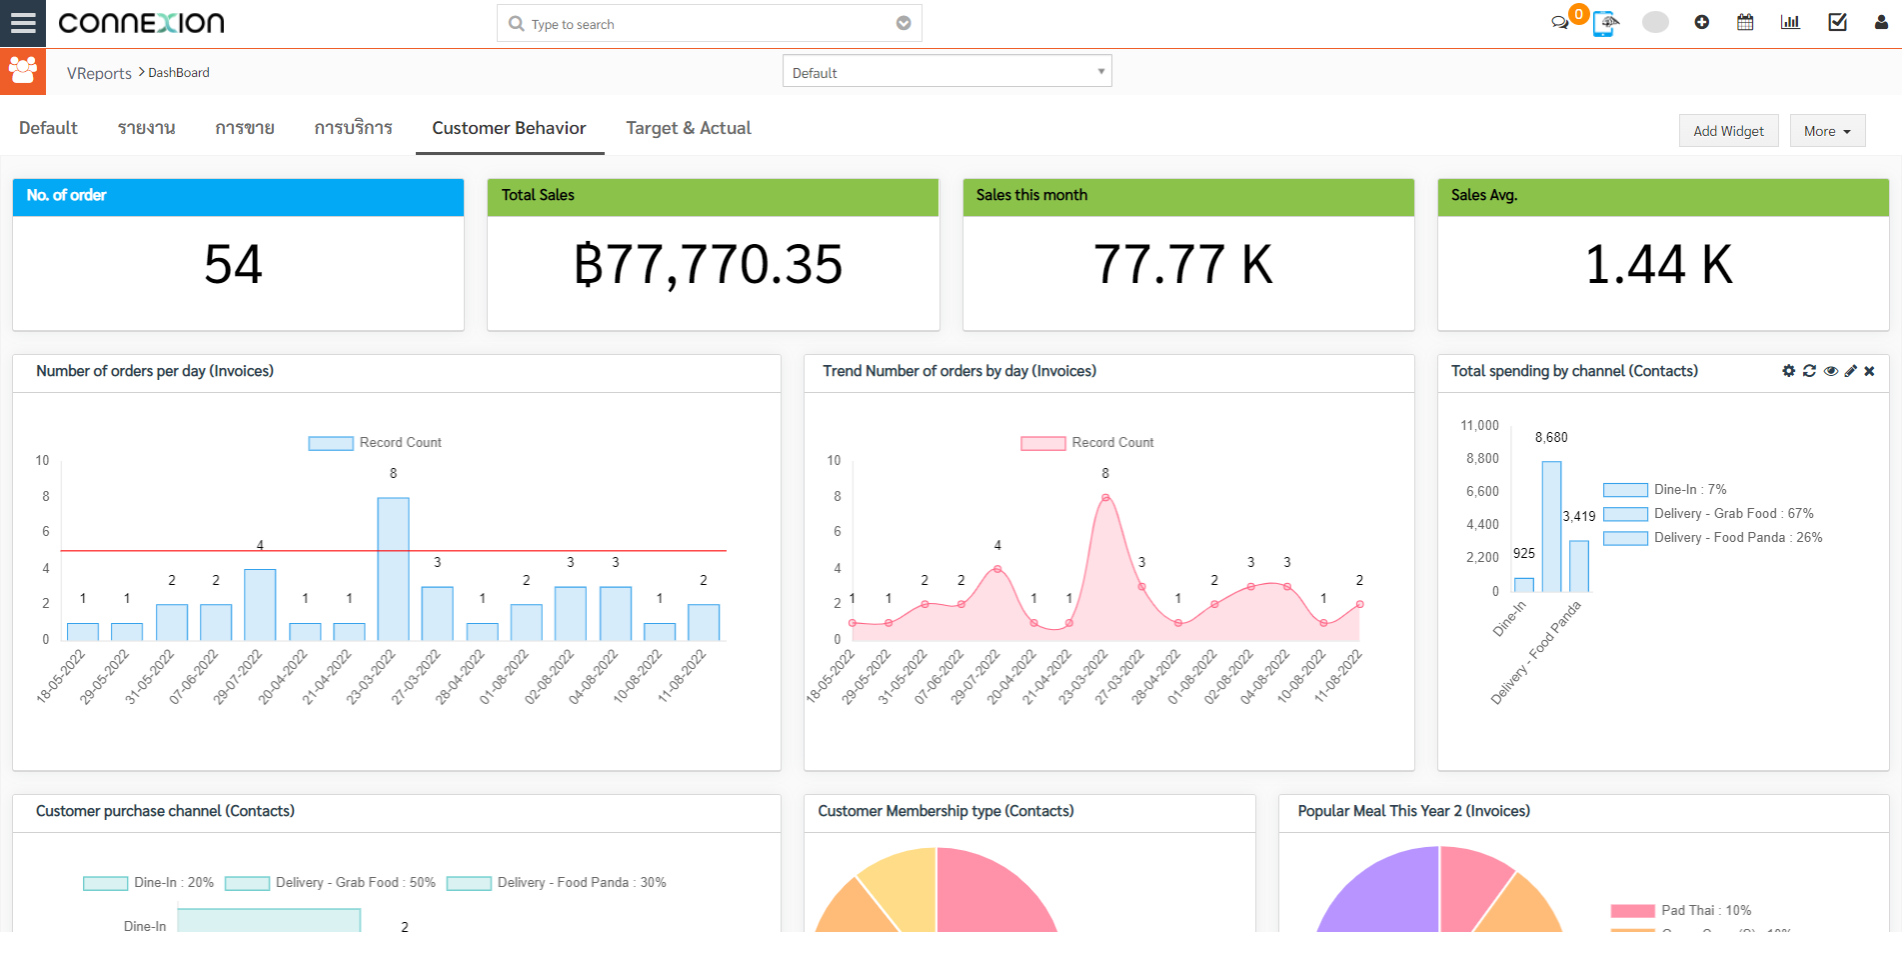This screenshot has height=960, width=1902.
Task: Click the Type to search field
Action: (700, 24)
